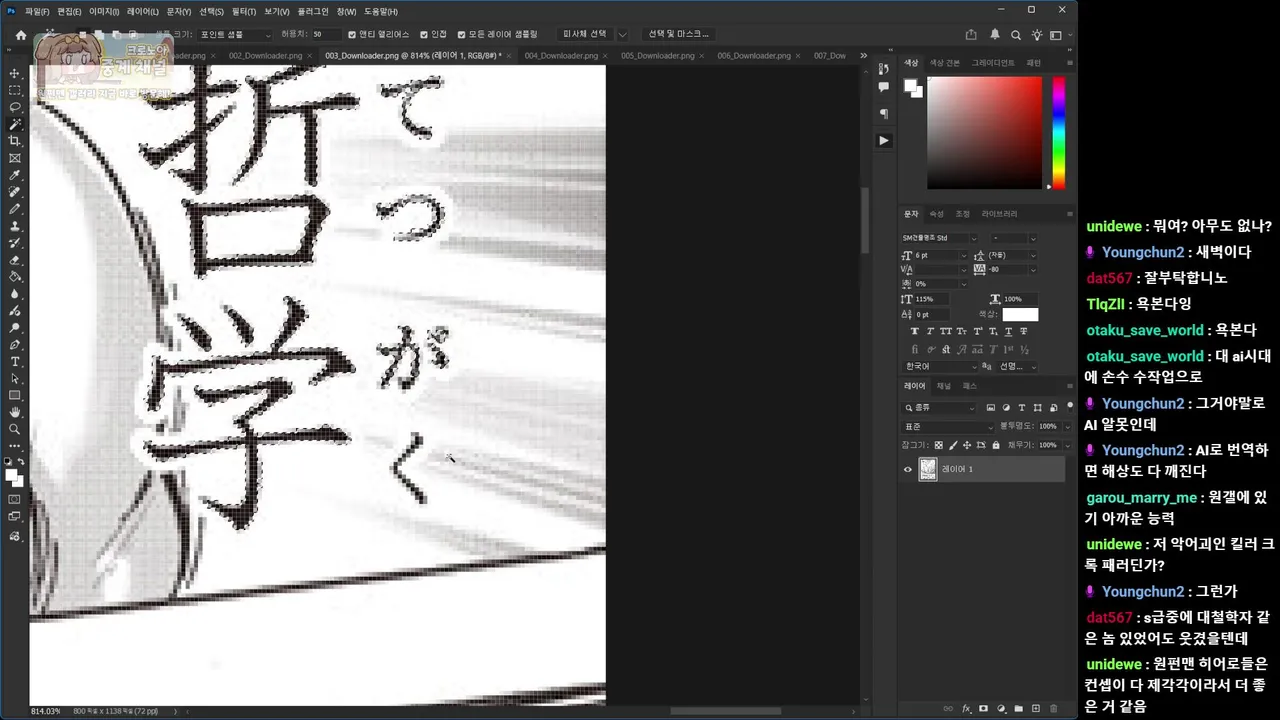Toggle the 모든 레이어 샘플링 checkbox
The width and height of the screenshot is (1280, 720).
461,34
